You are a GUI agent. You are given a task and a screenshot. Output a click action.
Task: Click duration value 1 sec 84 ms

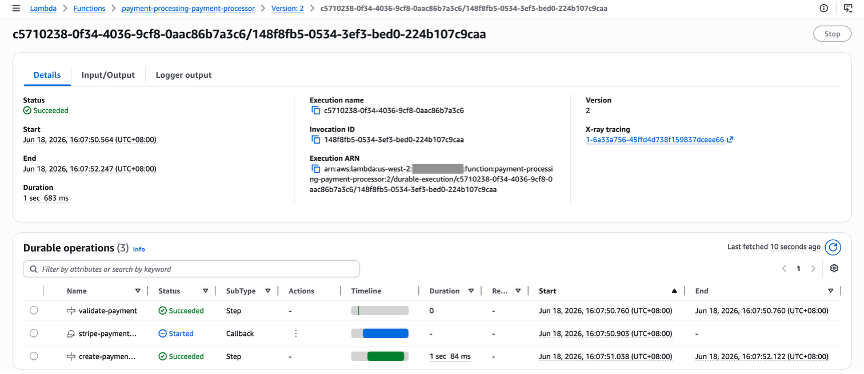click(450, 356)
